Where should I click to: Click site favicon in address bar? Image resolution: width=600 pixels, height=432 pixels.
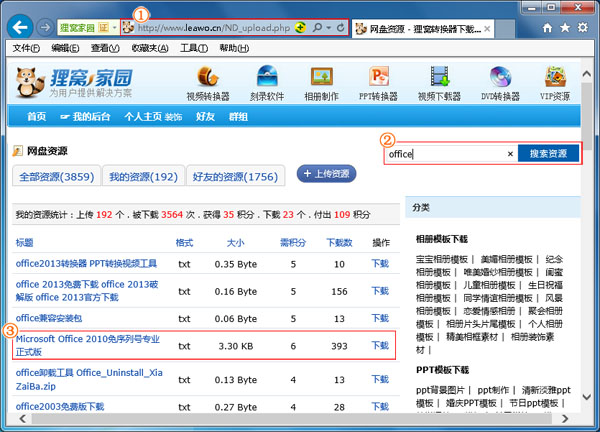coord(128,27)
